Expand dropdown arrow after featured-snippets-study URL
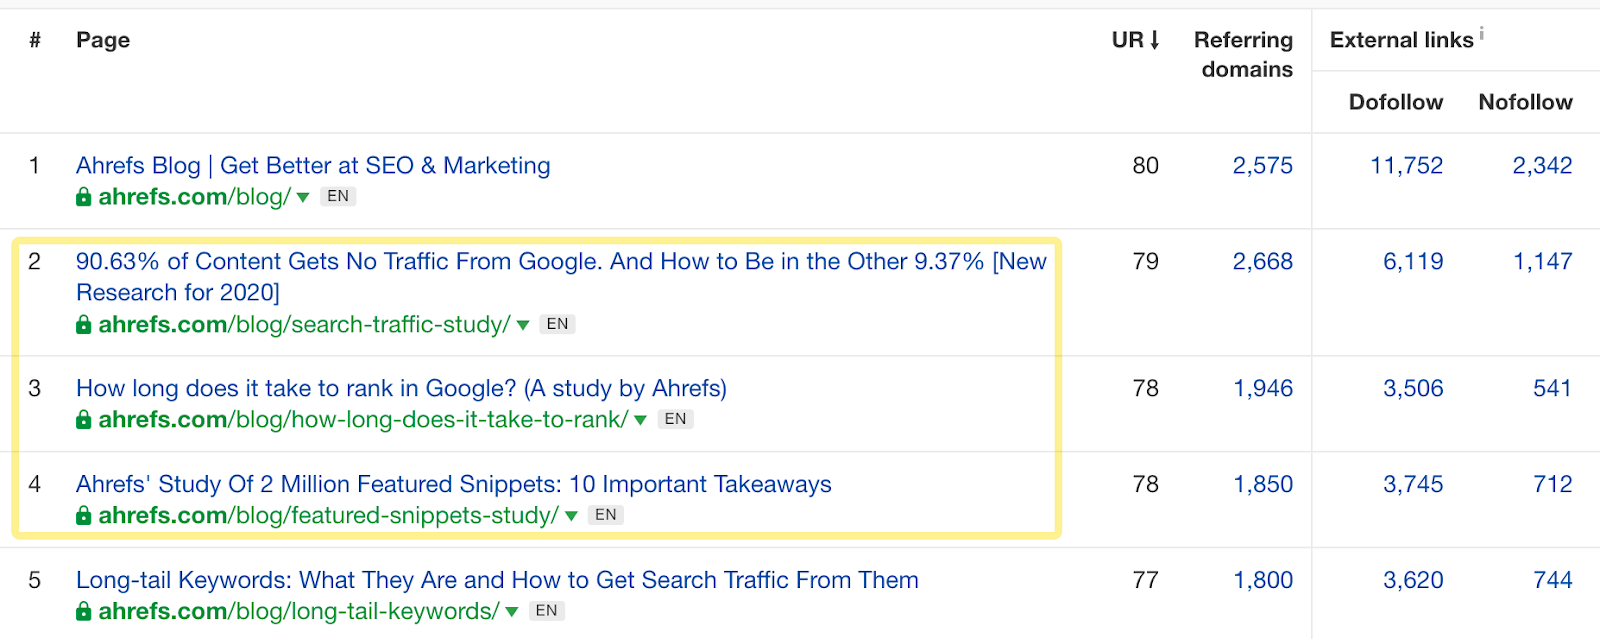Screen dimensions: 1600x639 (571, 516)
